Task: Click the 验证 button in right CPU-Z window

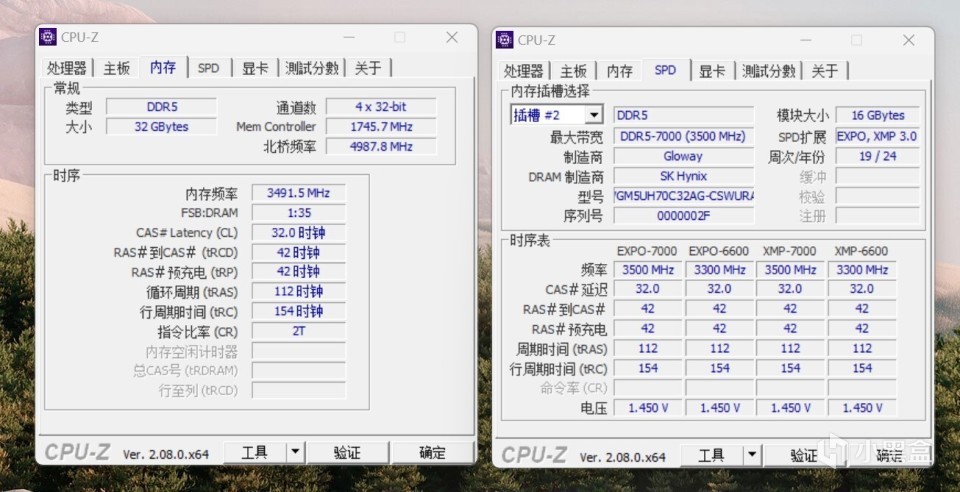Action: pyautogui.click(x=804, y=456)
